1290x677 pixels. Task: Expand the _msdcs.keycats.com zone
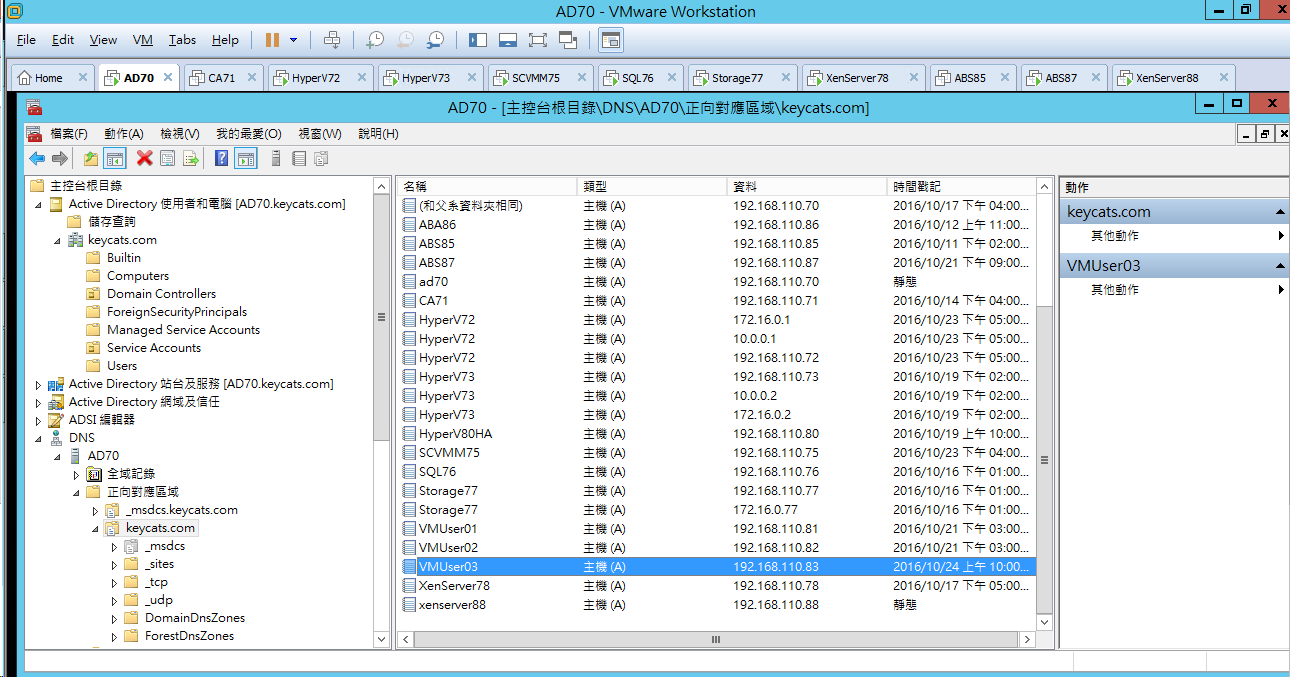pyautogui.click(x=96, y=510)
